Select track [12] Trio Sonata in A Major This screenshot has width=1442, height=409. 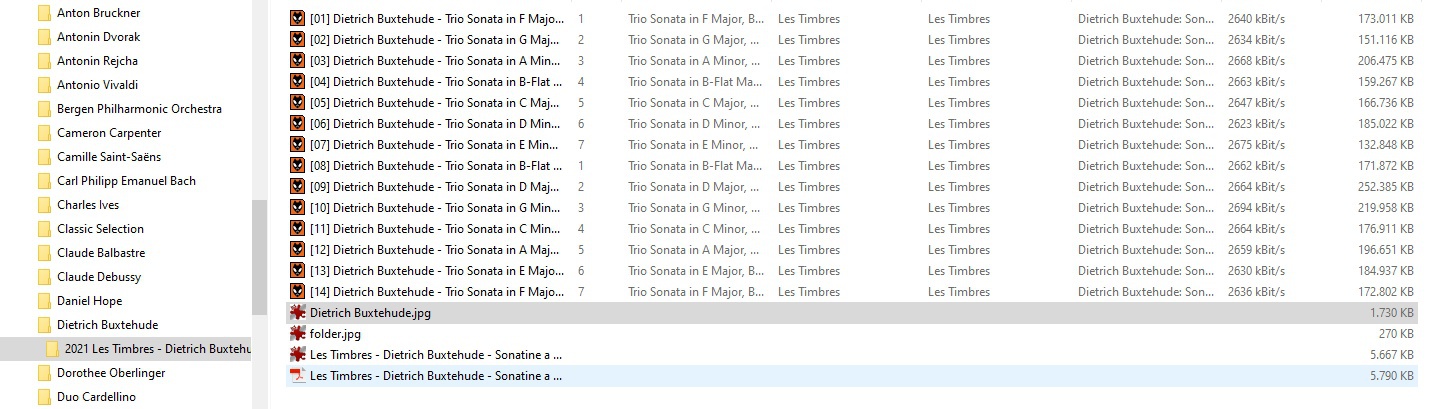click(x=435, y=250)
